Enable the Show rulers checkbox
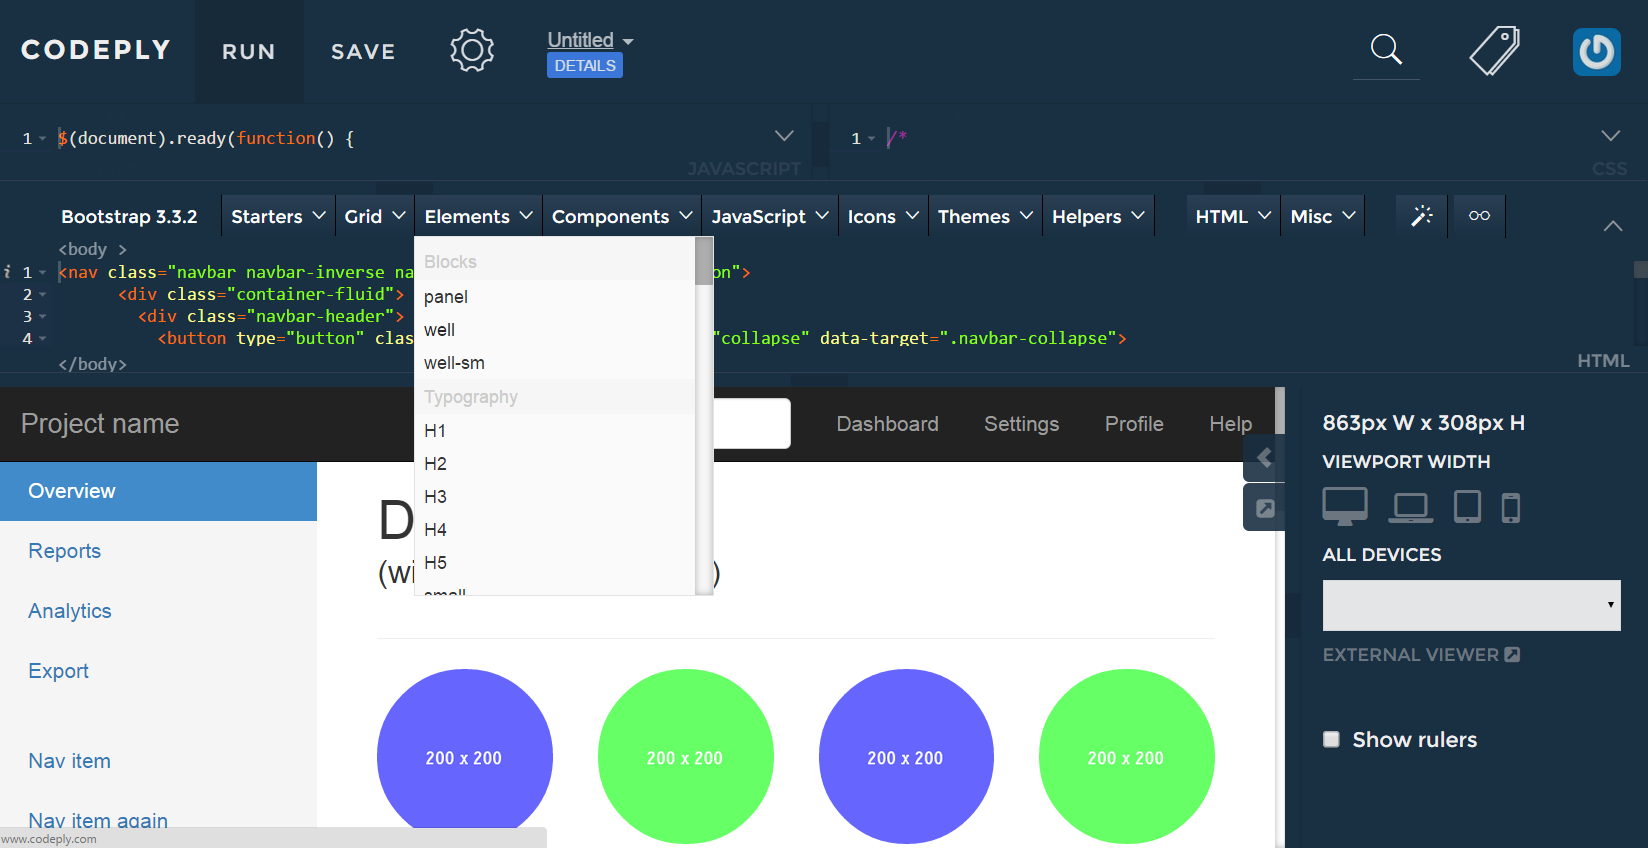1648x848 pixels. (x=1331, y=739)
